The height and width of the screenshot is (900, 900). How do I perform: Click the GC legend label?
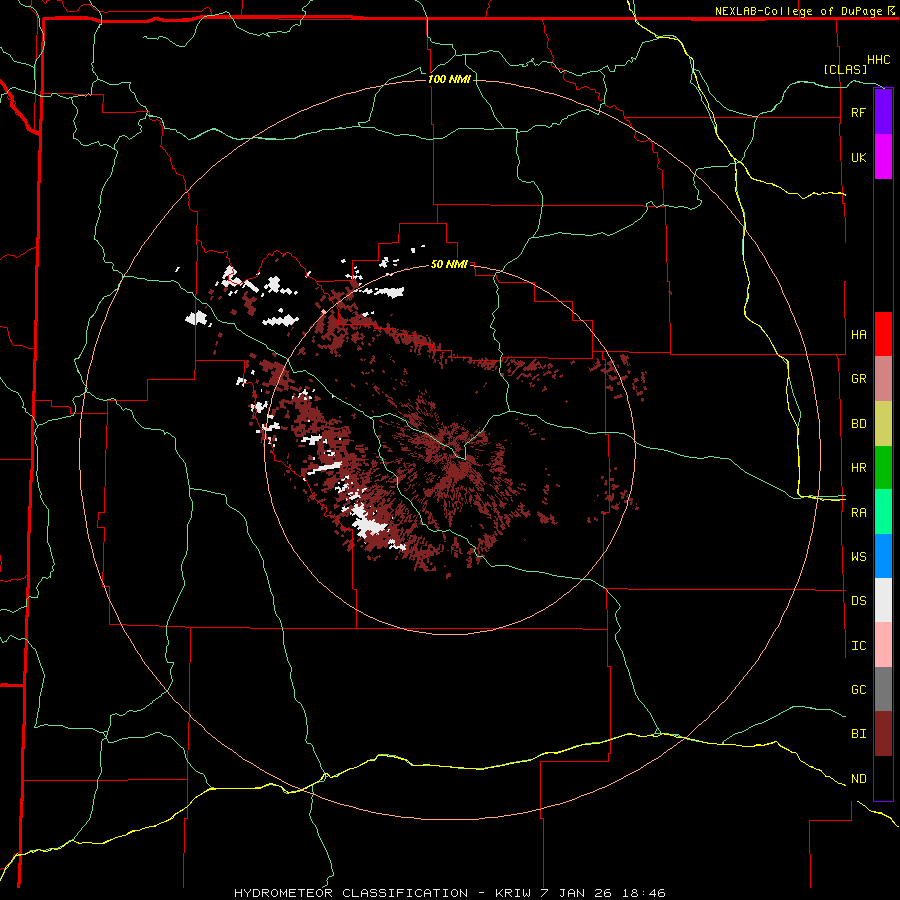pyautogui.click(x=858, y=690)
